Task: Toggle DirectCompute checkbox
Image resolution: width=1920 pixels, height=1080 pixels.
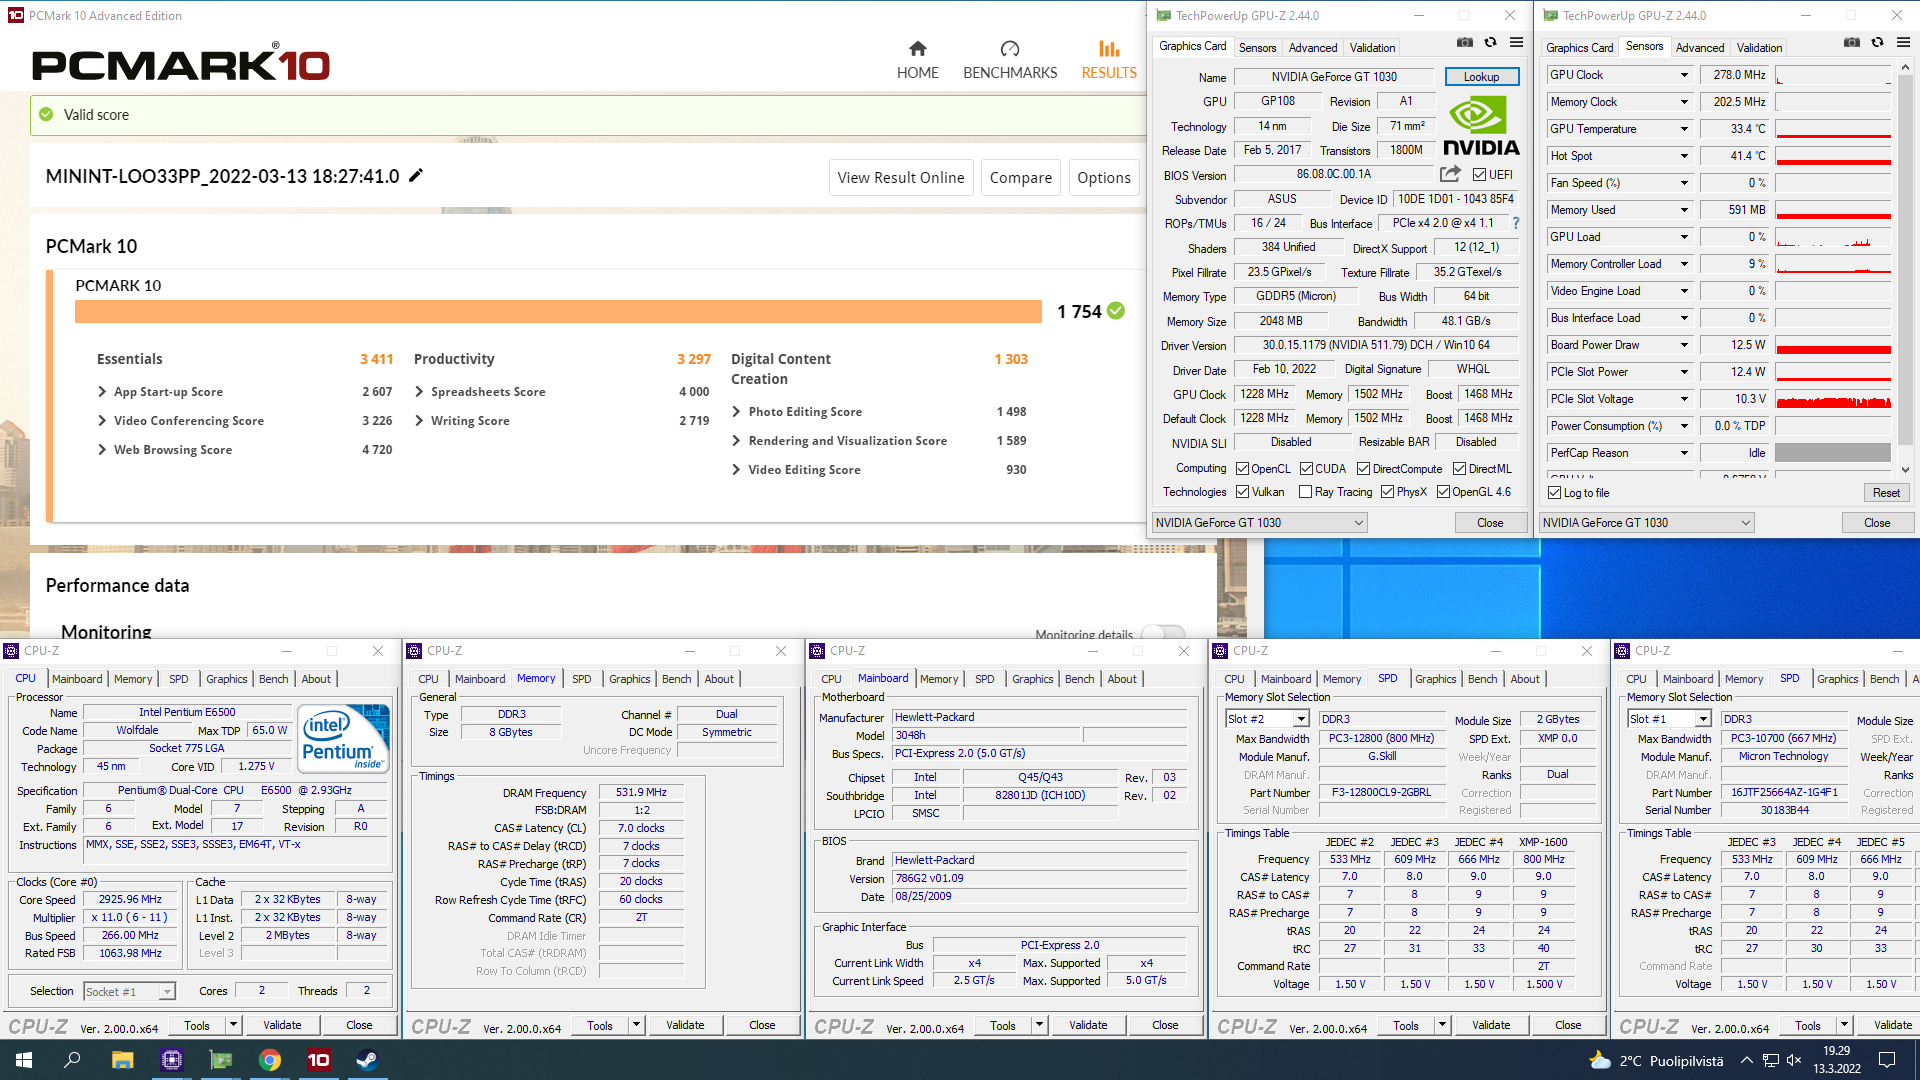Action: click(x=1363, y=468)
